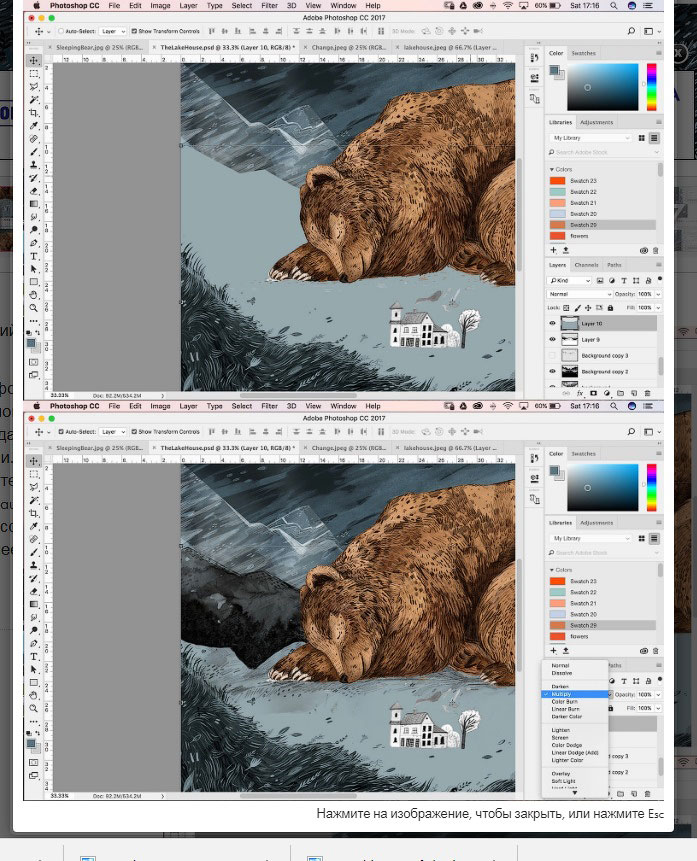Delete layer with trash icon in upper Layers panel

click(647, 393)
